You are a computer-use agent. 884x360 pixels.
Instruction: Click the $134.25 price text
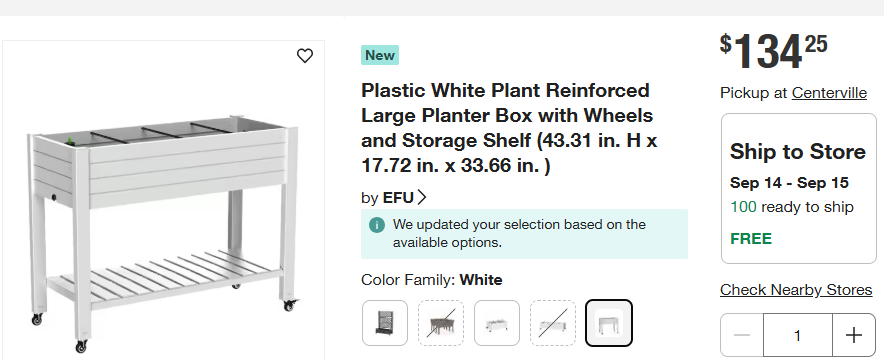click(774, 51)
